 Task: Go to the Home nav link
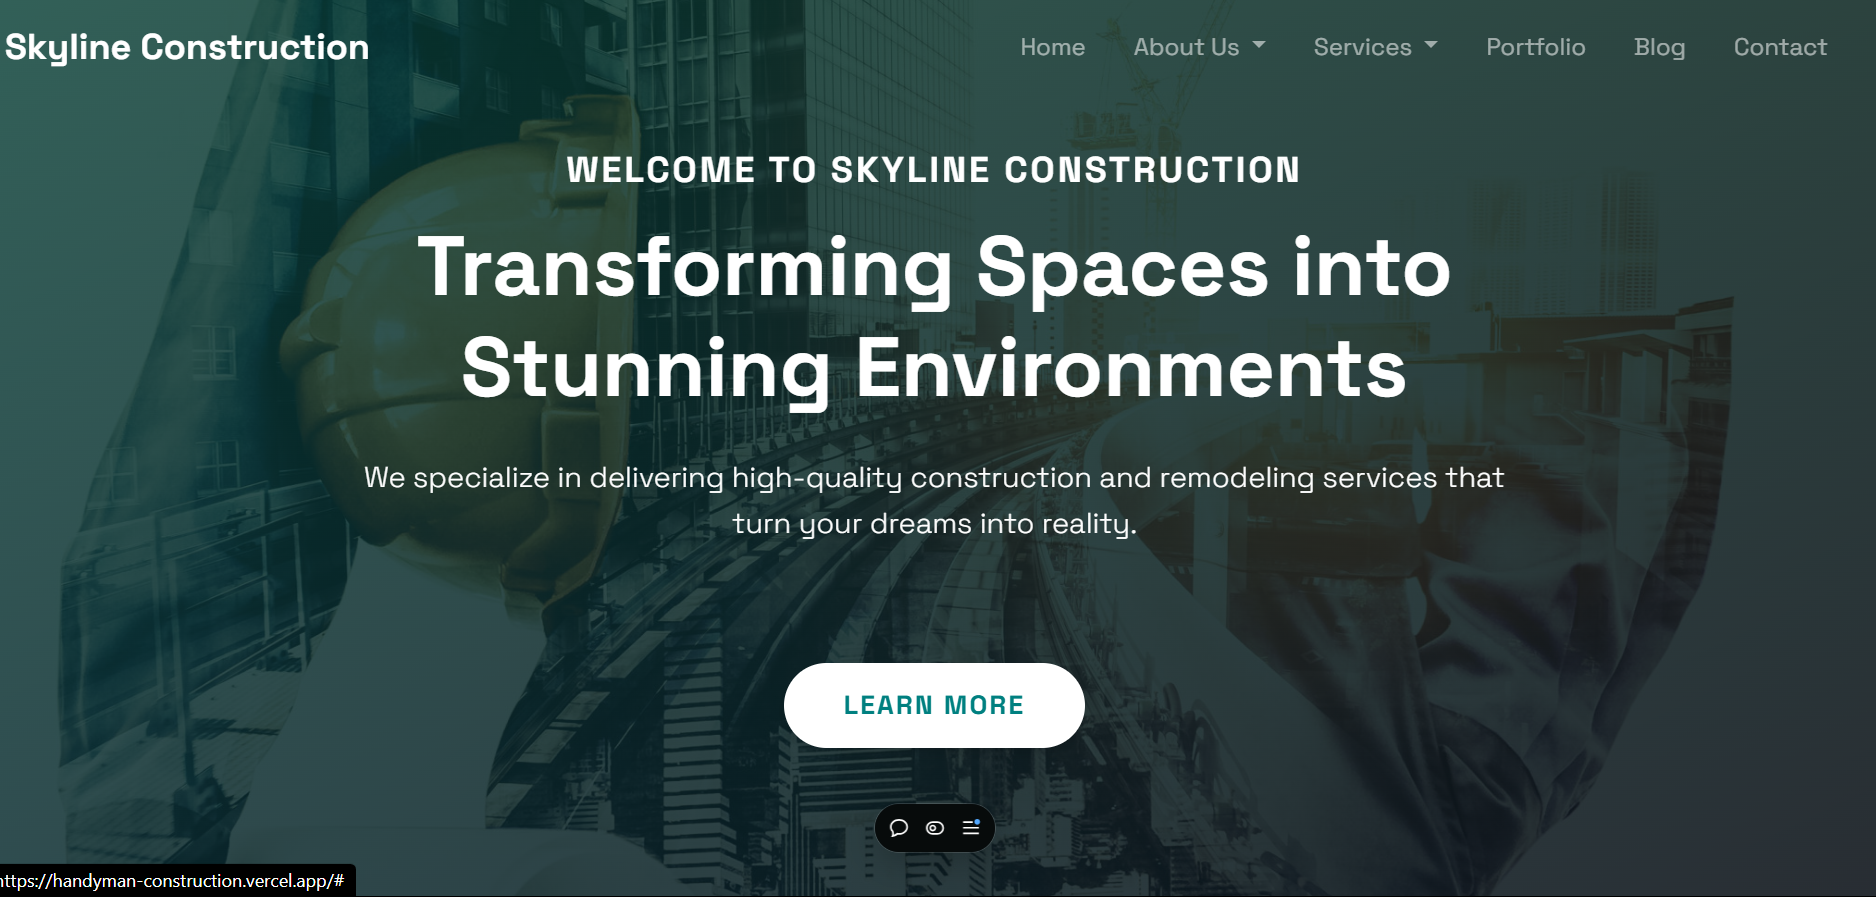[x=1052, y=47]
